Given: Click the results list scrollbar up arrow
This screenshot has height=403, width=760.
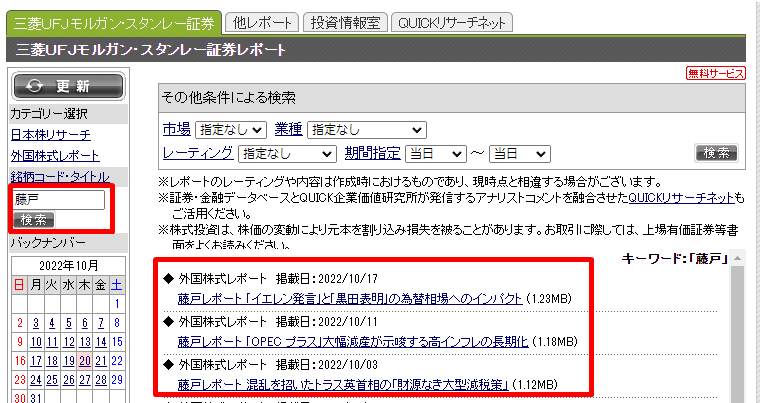Looking at the screenshot, I should [737, 258].
